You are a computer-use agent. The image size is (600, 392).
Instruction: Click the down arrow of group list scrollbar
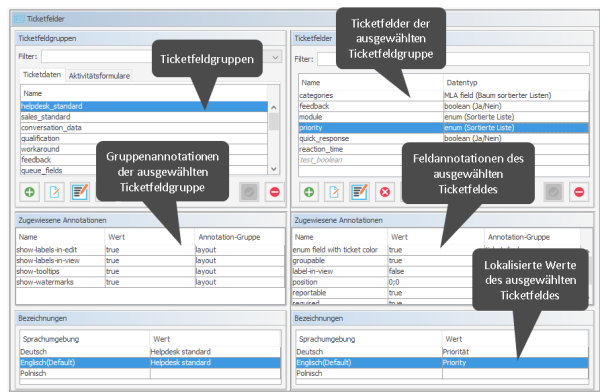click(x=274, y=169)
